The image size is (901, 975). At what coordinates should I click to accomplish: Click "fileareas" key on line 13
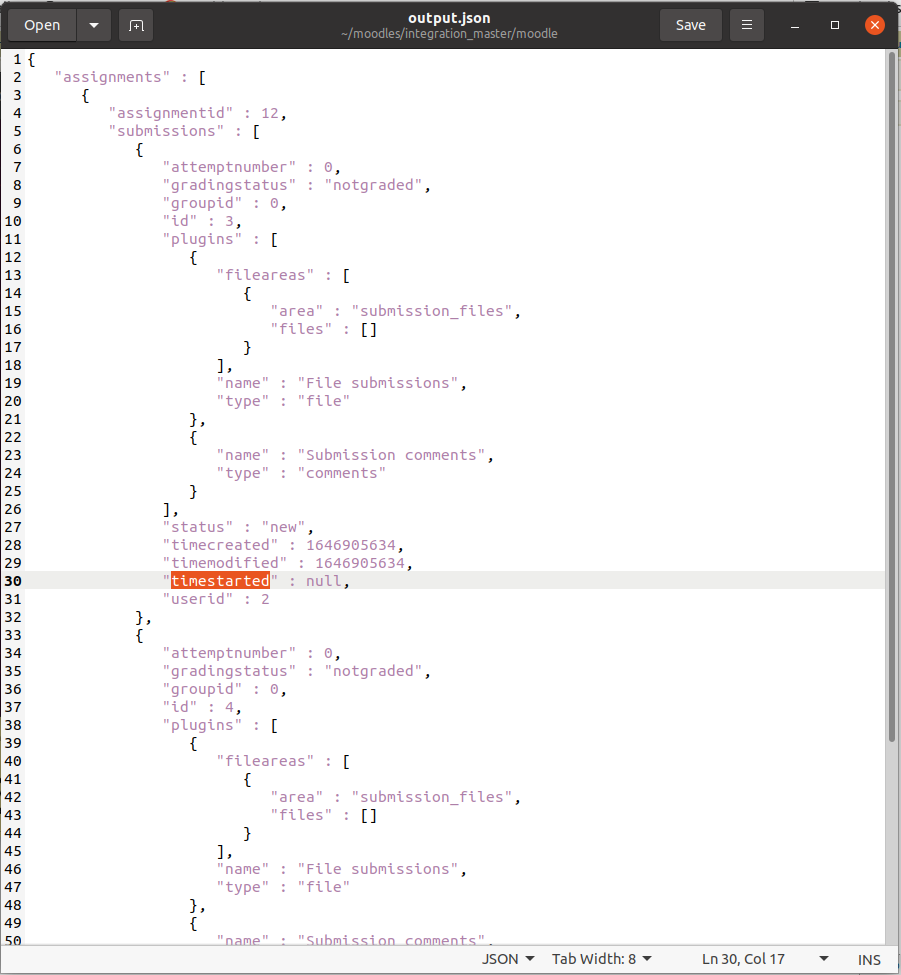tap(265, 275)
